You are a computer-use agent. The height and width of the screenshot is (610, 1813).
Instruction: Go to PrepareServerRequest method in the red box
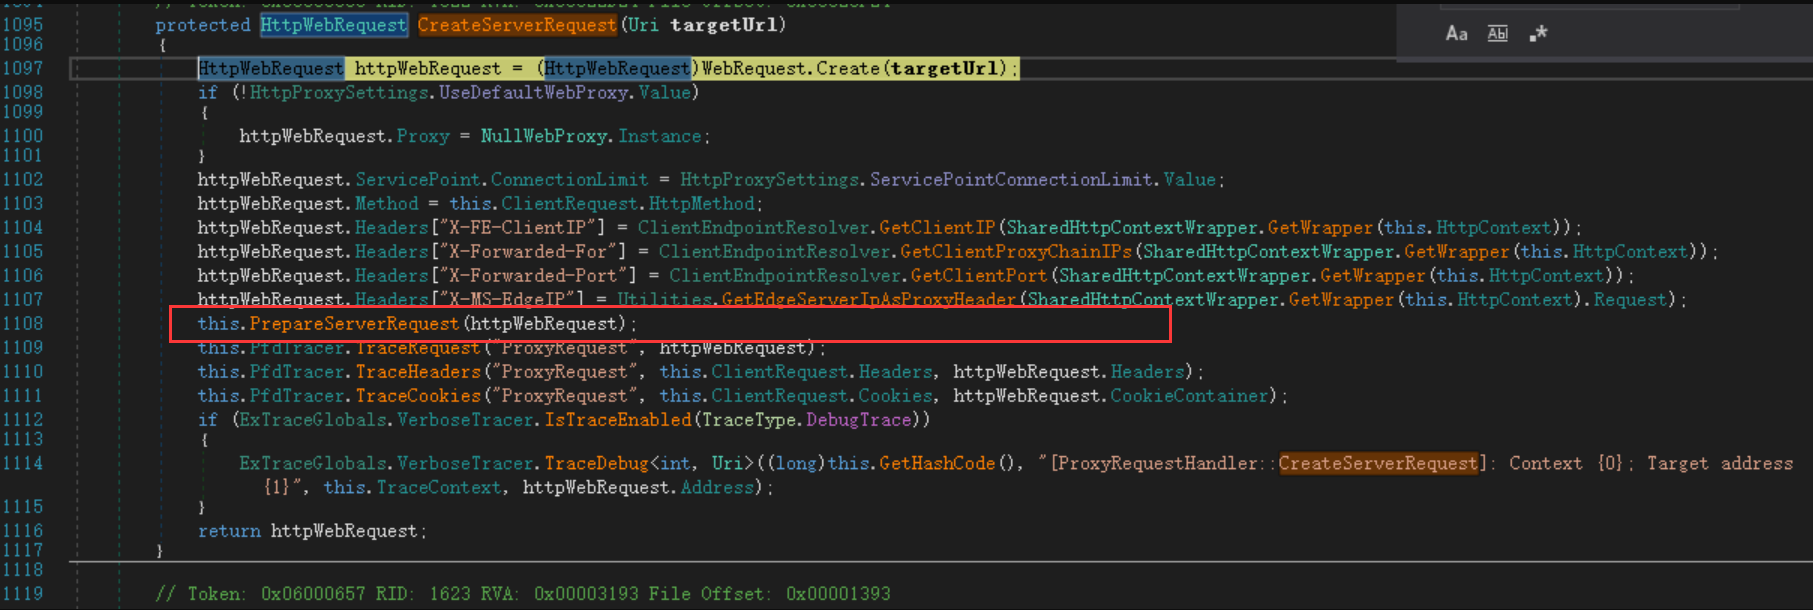[x=354, y=324]
